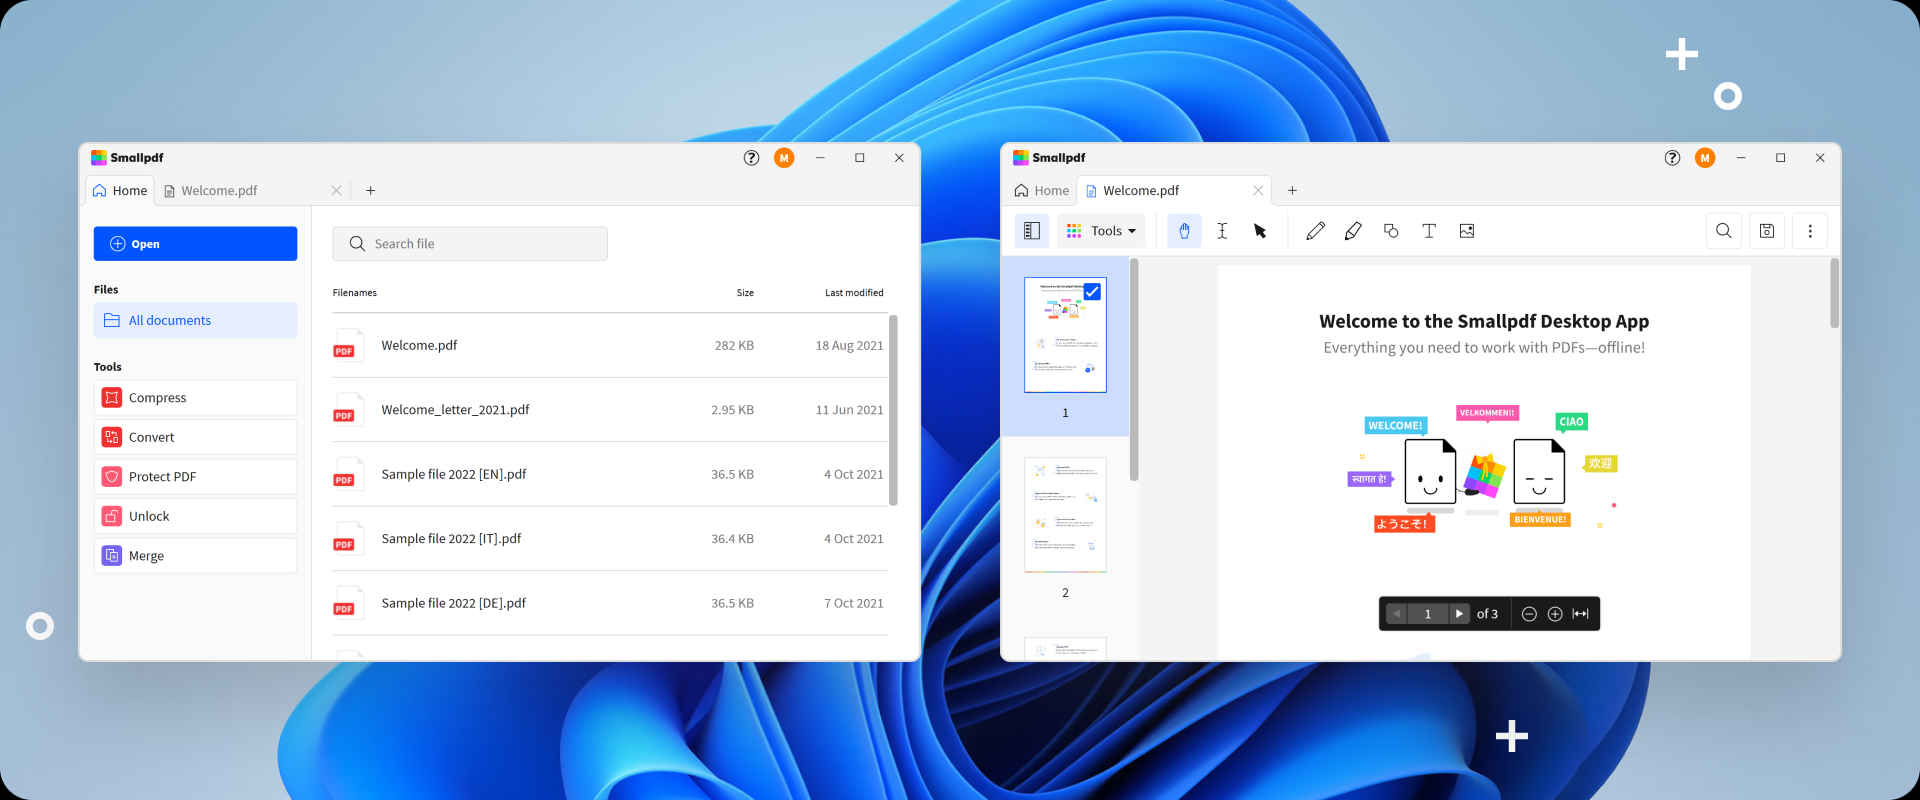Open the Unlock tool
This screenshot has height=800, width=1920.
[x=195, y=516]
